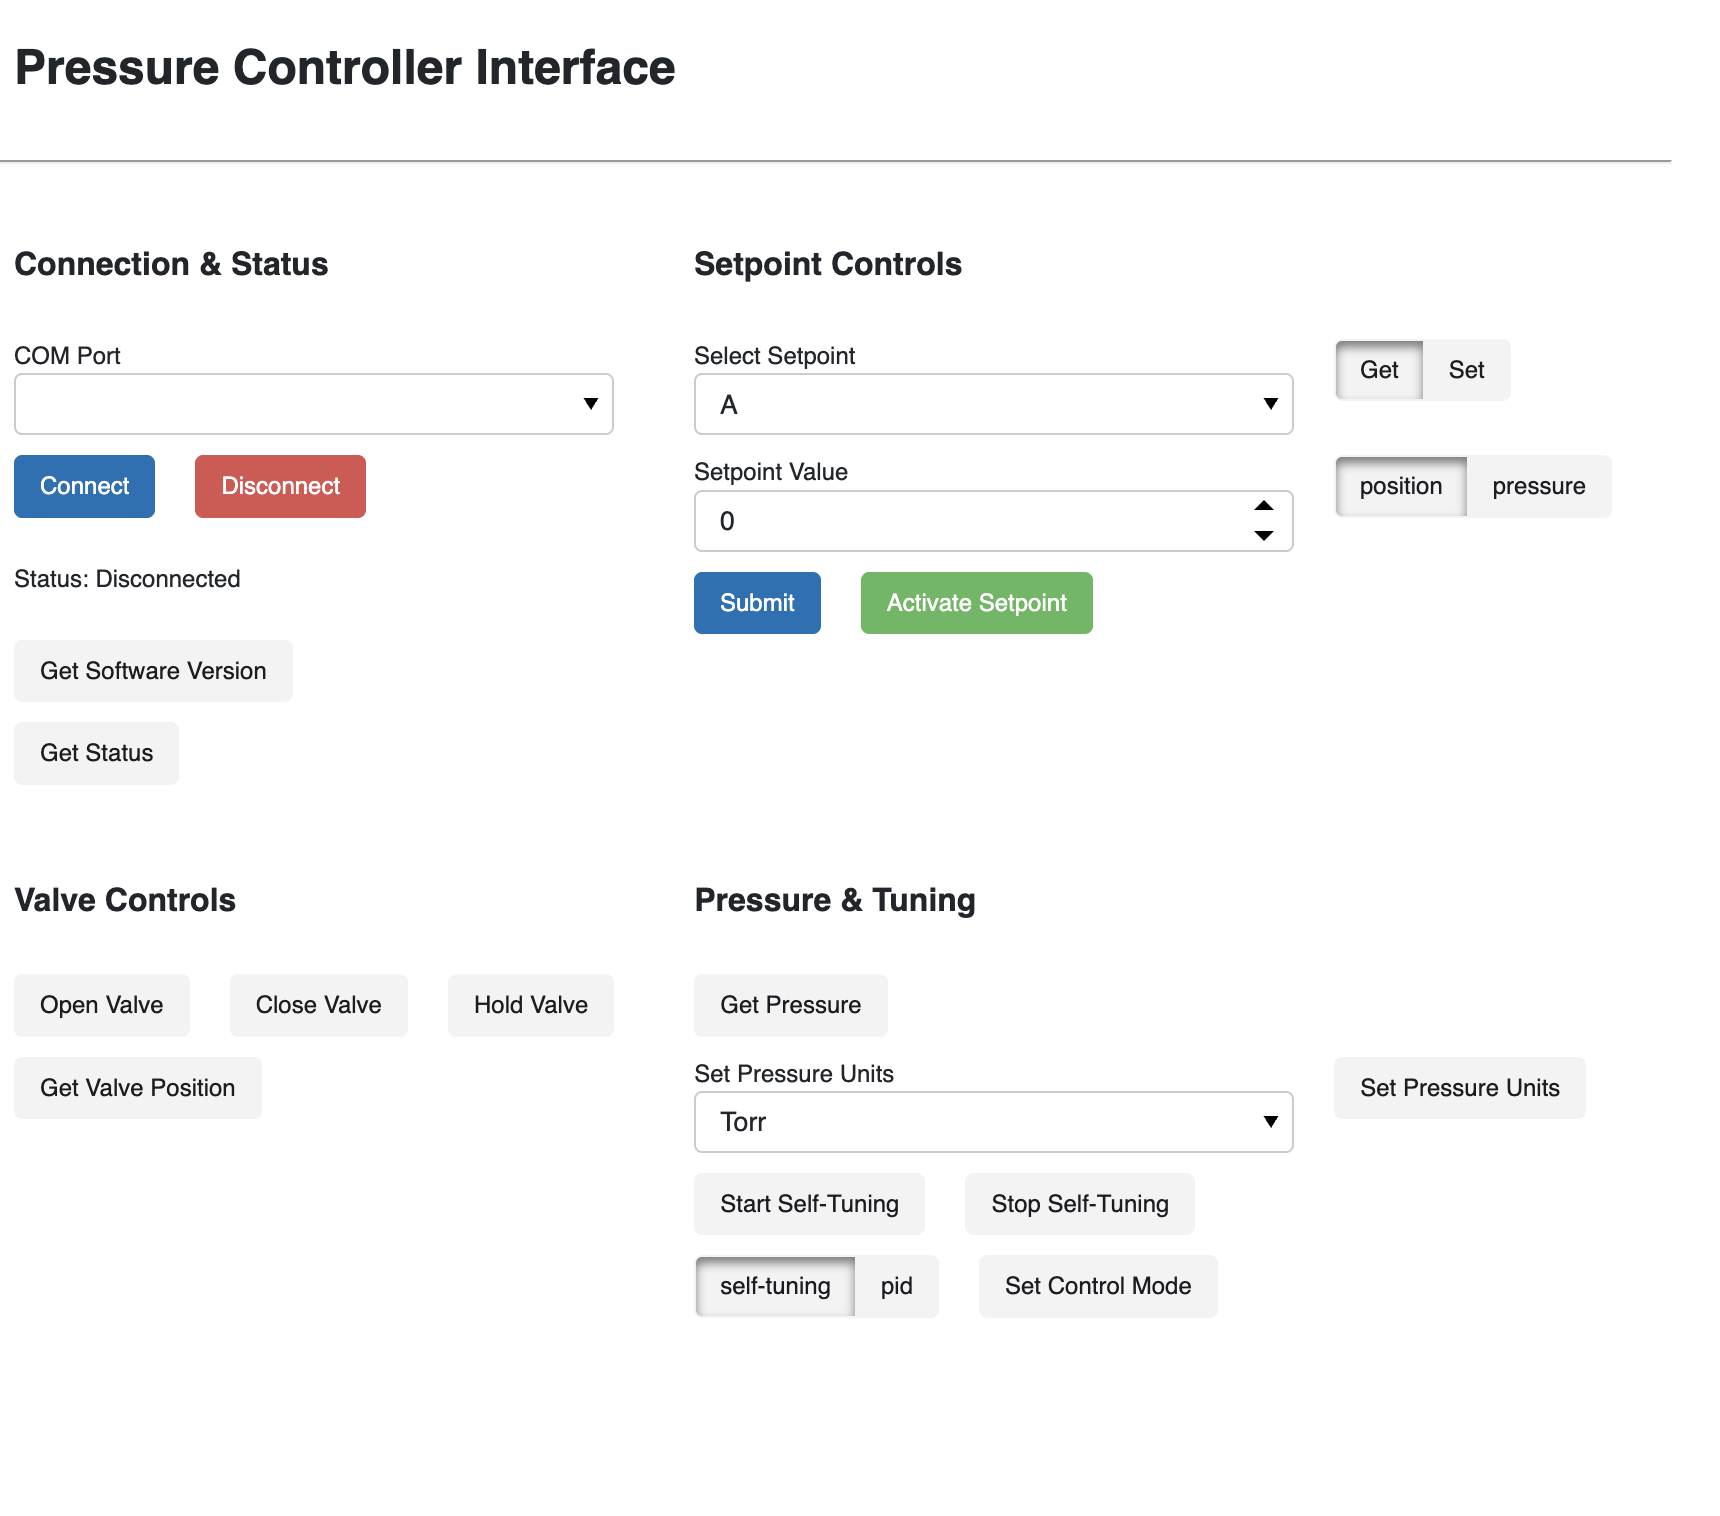Increment Setpoint Value with the up arrow
The width and height of the screenshot is (1720, 1516).
click(x=1264, y=506)
